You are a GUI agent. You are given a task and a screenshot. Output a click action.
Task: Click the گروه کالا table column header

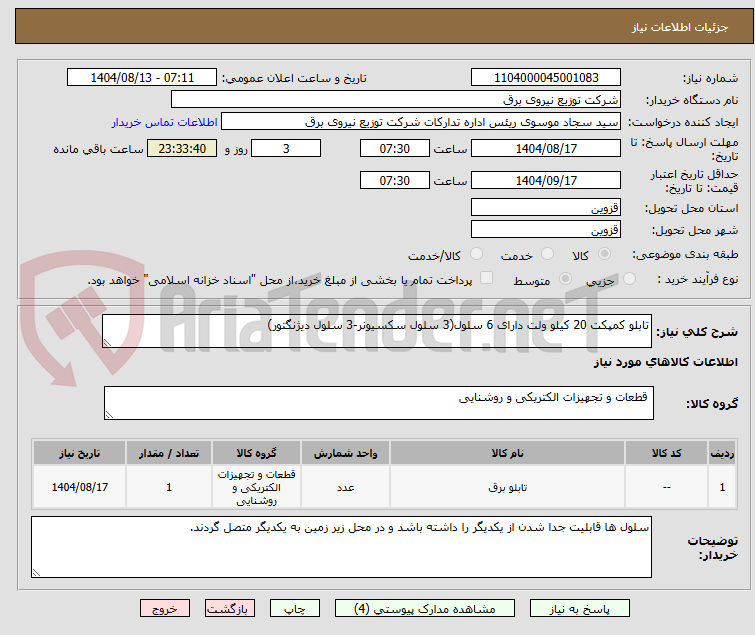[x=256, y=453]
